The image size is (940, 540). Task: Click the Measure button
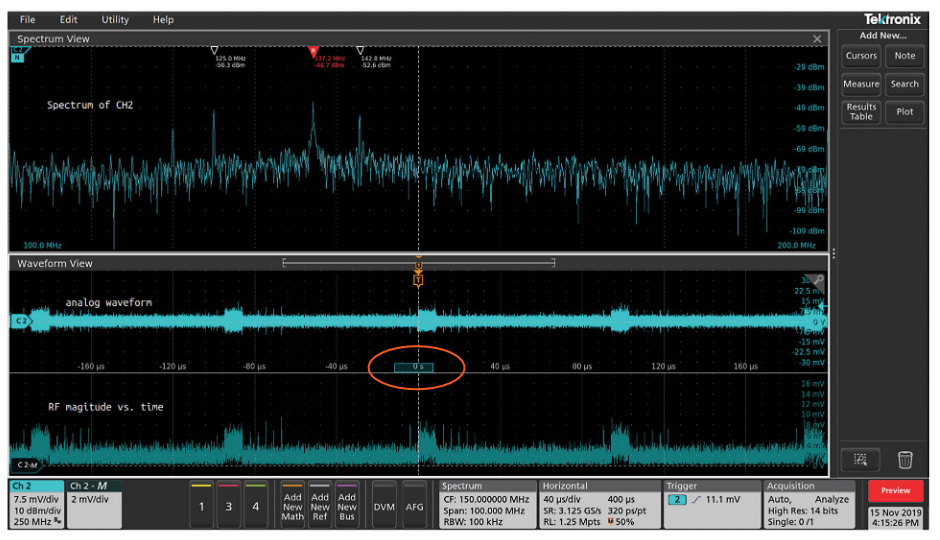tap(861, 84)
